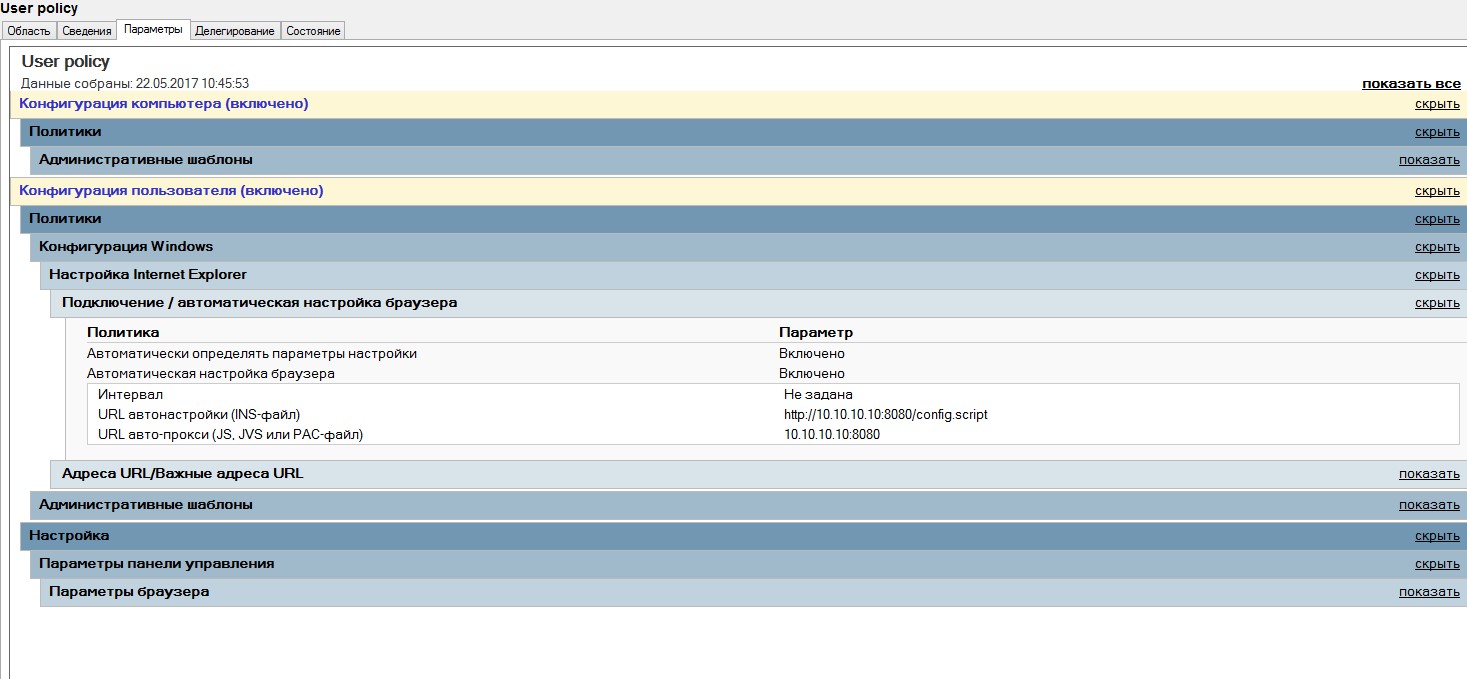This screenshot has height=679, width=1467.
Task: Collapse Конфигурация пользователя via its скрыть link
Action: [1437, 190]
